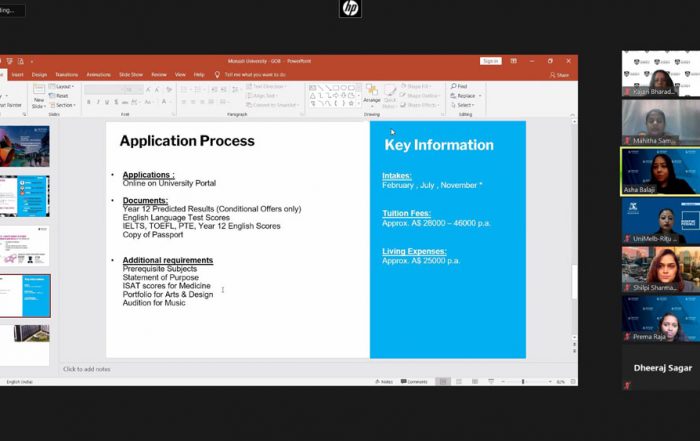Viewport: 700px width, 441px height.
Task: Switch to the Insert tab
Action: (x=17, y=75)
